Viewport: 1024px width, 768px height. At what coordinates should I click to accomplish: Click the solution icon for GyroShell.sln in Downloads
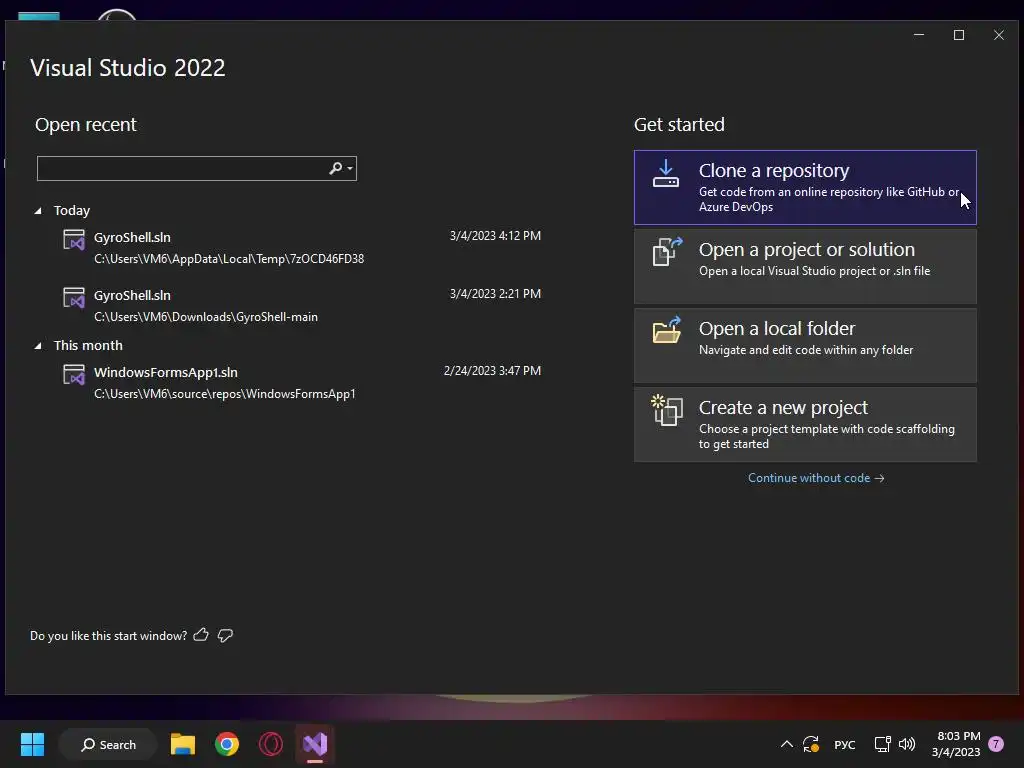tap(74, 298)
